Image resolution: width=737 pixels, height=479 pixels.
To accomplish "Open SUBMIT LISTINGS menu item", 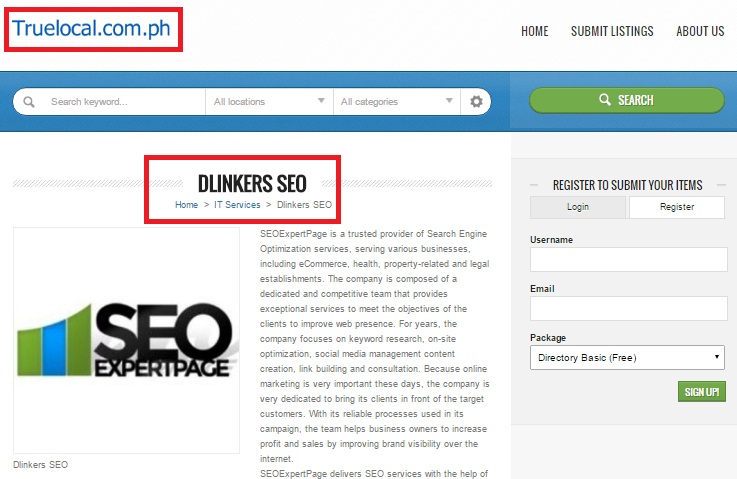I will pos(612,31).
